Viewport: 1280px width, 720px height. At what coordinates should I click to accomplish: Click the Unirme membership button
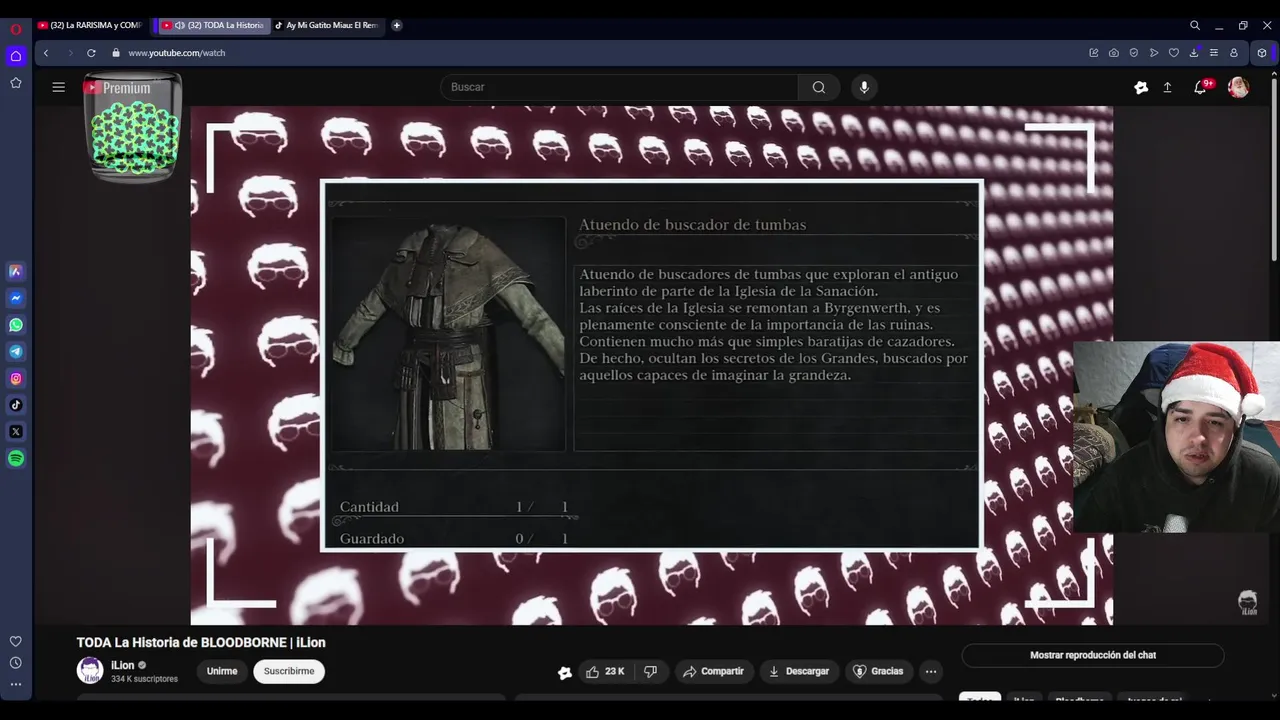pos(222,671)
